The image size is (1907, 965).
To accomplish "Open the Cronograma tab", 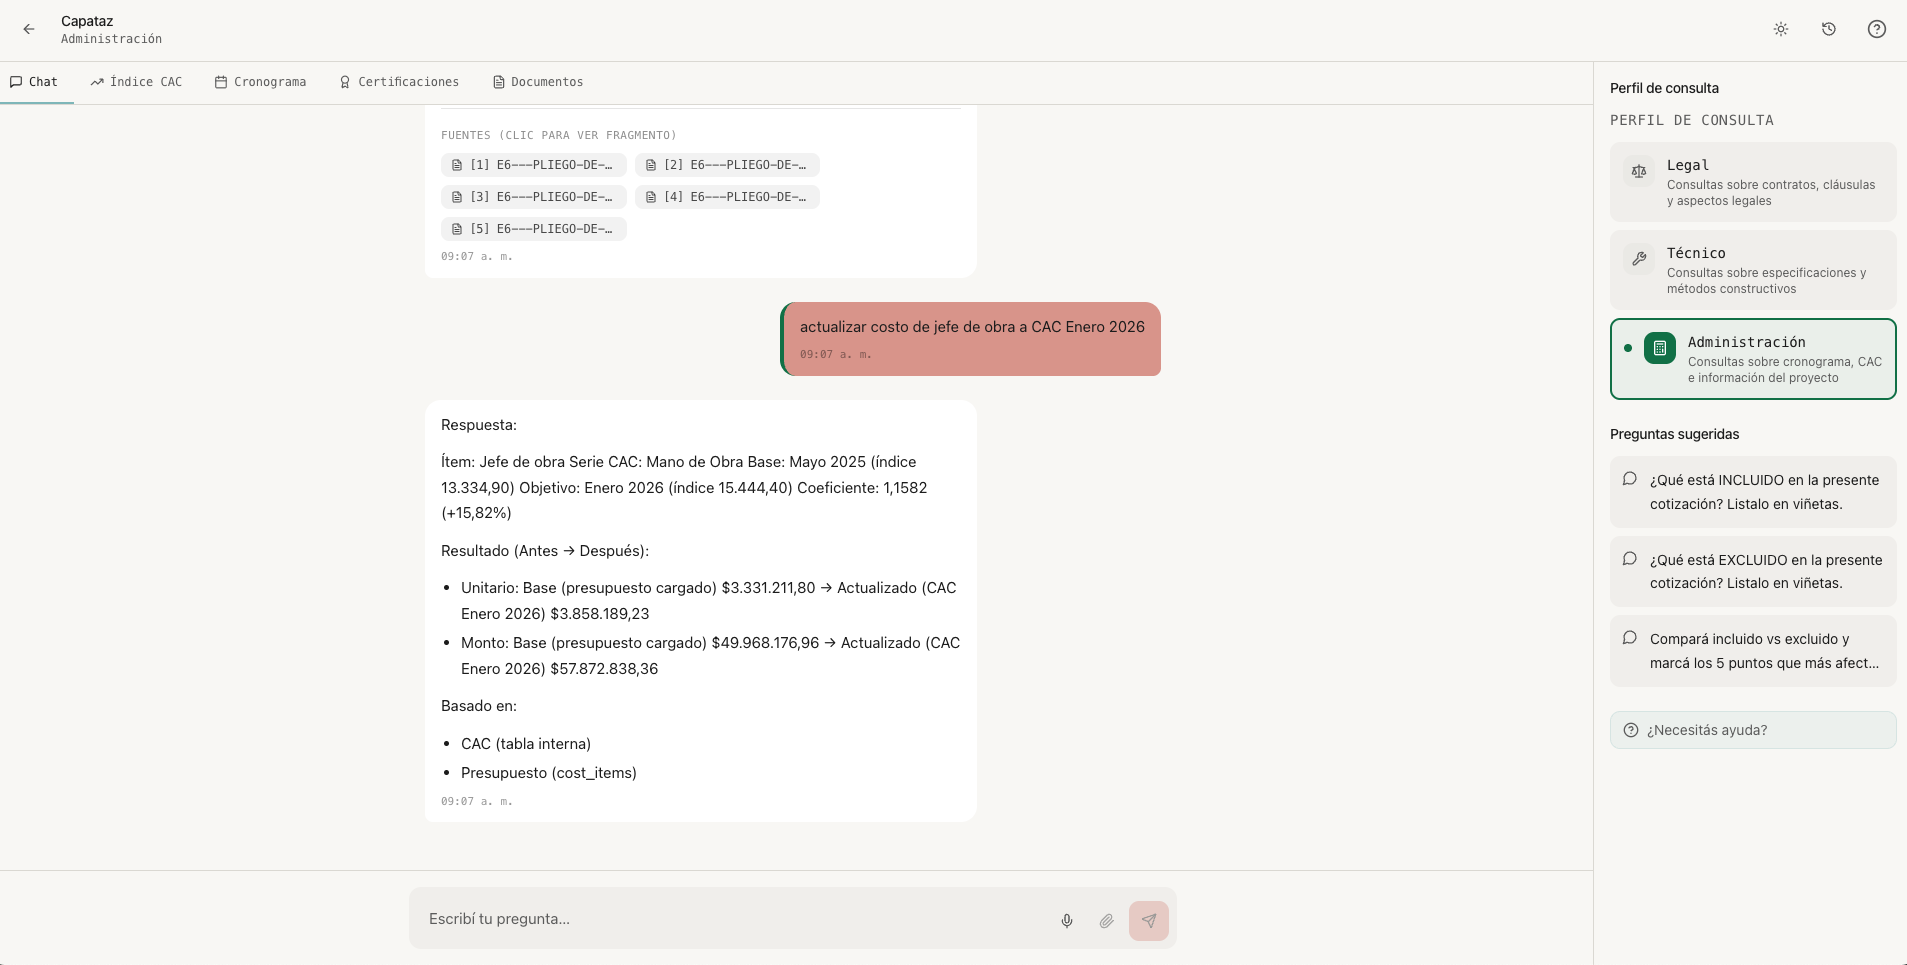I will click(260, 82).
